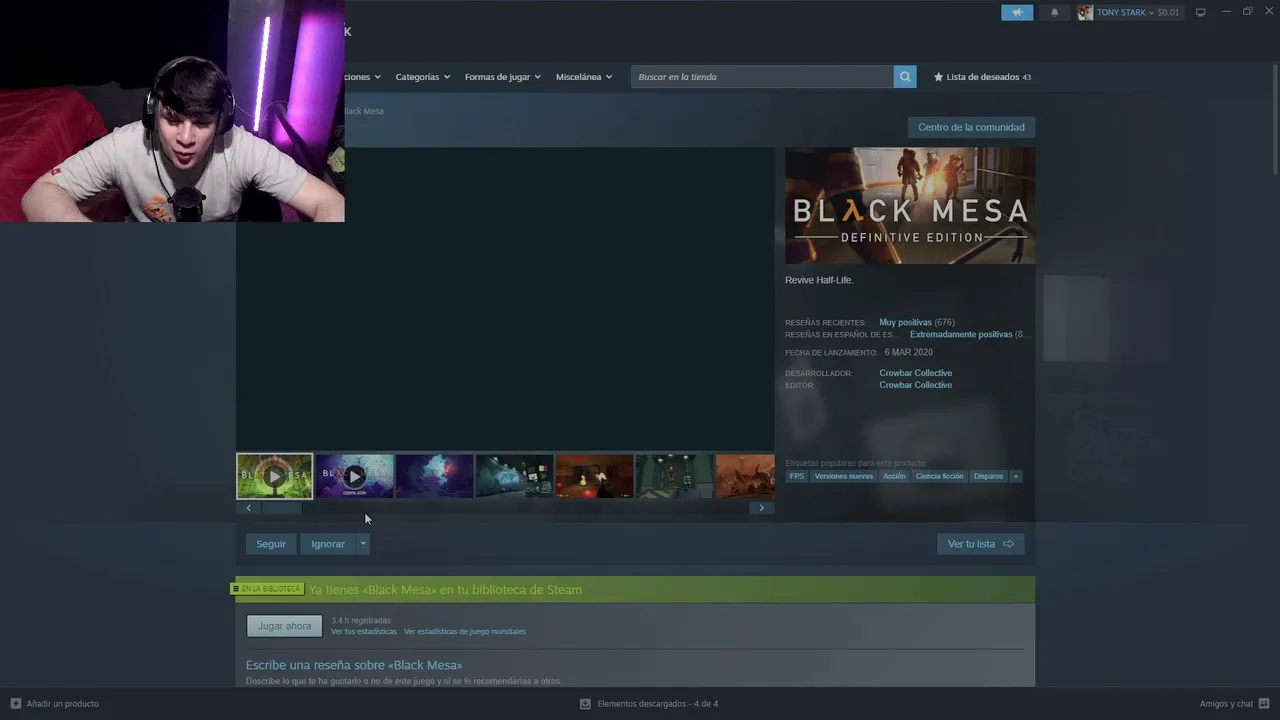This screenshot has height=720, width=1280.
Task: Click the media strip horizontal scrollbar handle
Action: (x=281, y=508)
